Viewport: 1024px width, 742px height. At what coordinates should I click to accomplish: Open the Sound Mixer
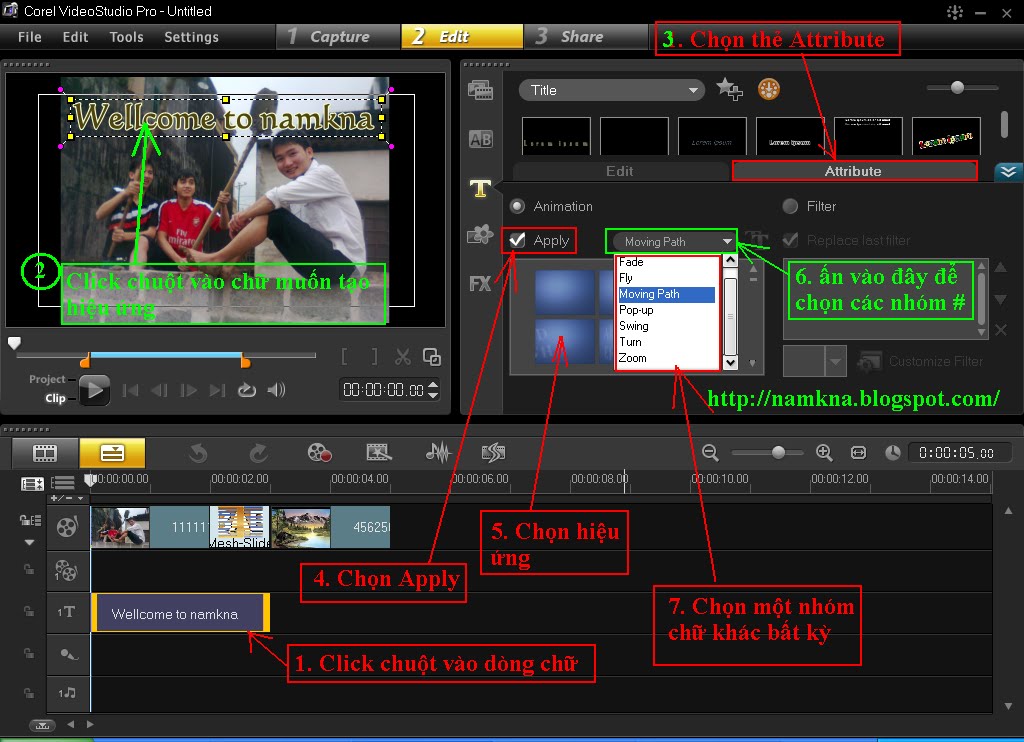coord(438,452)
